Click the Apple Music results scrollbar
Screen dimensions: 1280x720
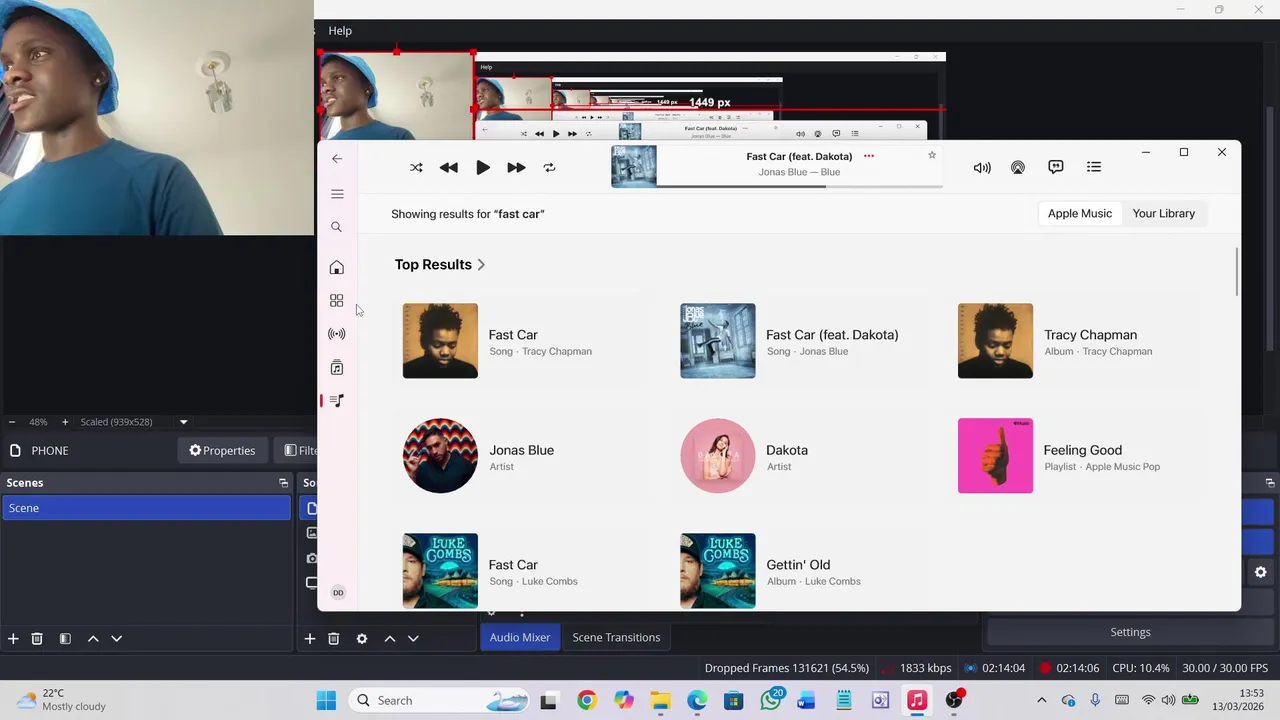click(x=1237, y=271)
